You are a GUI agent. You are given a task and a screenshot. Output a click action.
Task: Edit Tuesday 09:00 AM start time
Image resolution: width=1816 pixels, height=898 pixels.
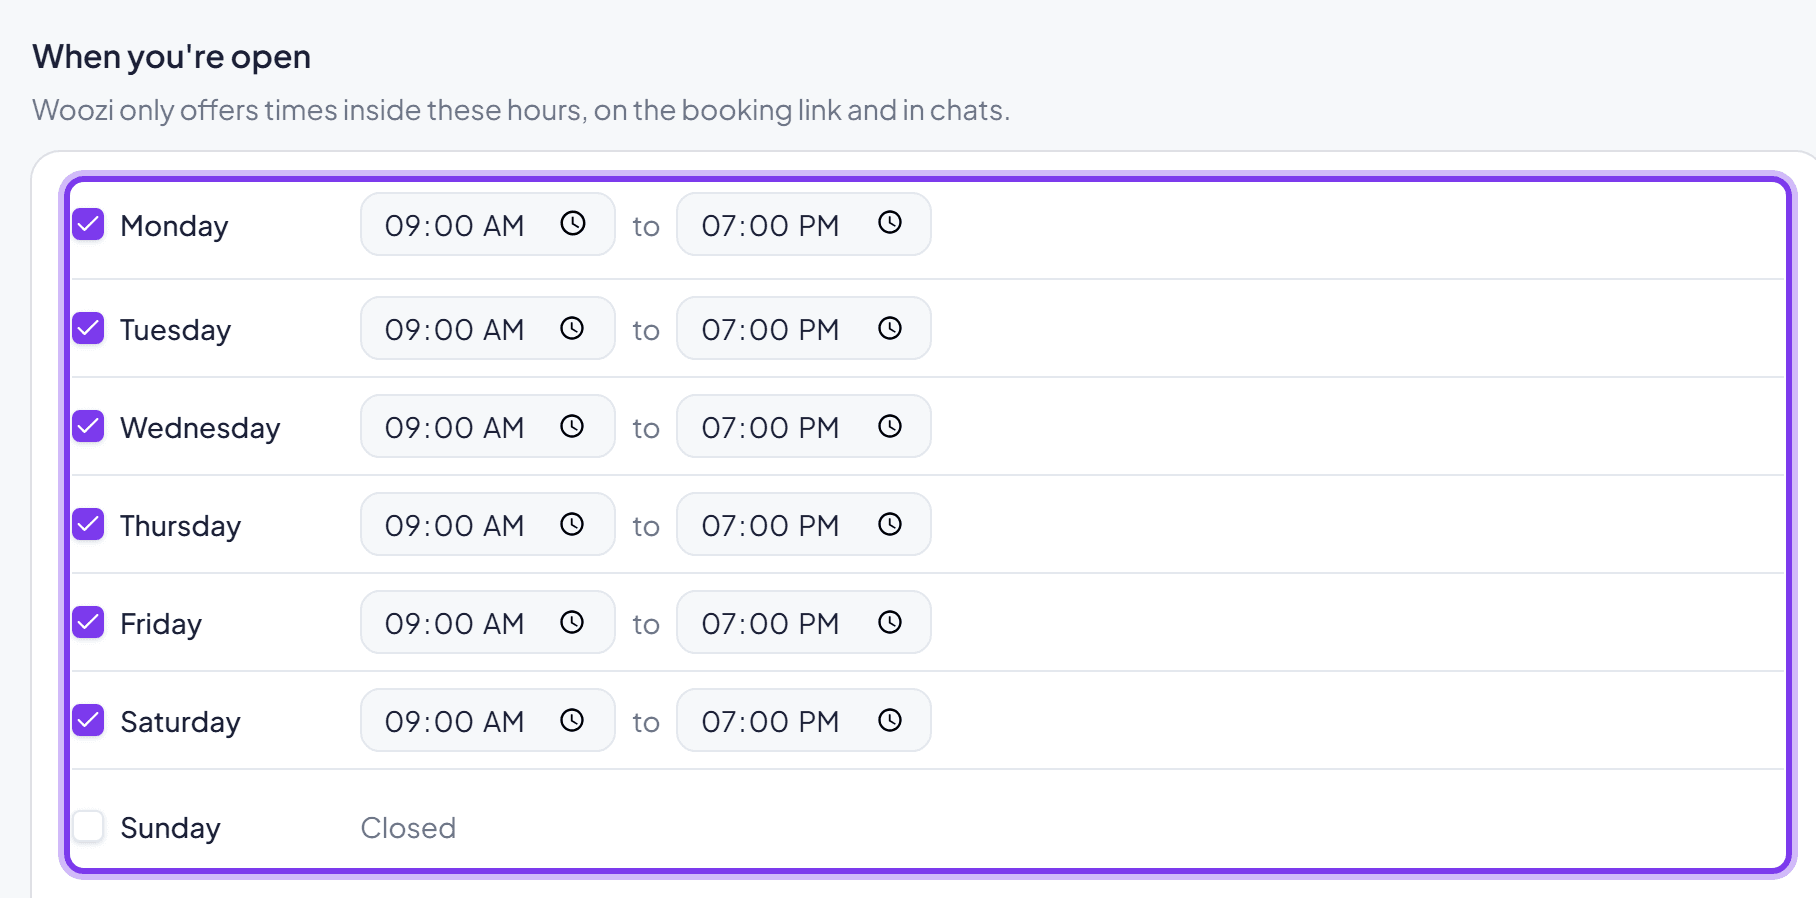pos(487,328)
